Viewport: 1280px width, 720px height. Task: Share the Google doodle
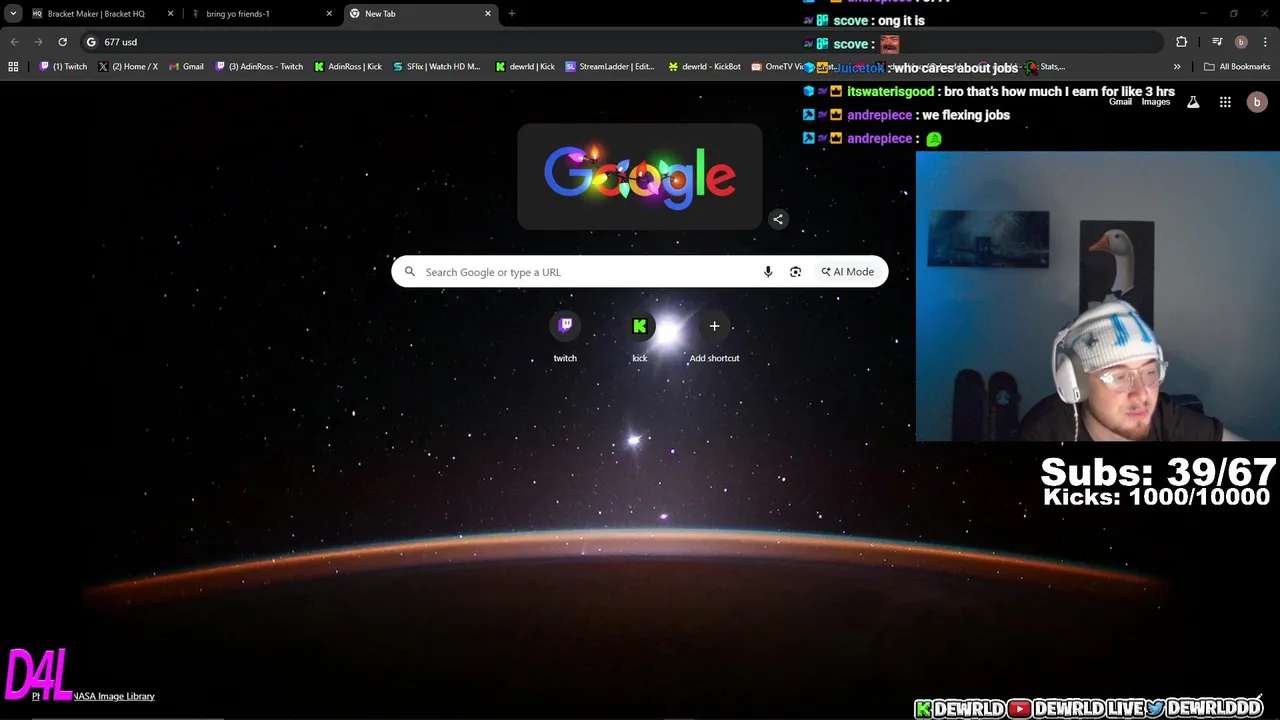(x=778, y=219)
